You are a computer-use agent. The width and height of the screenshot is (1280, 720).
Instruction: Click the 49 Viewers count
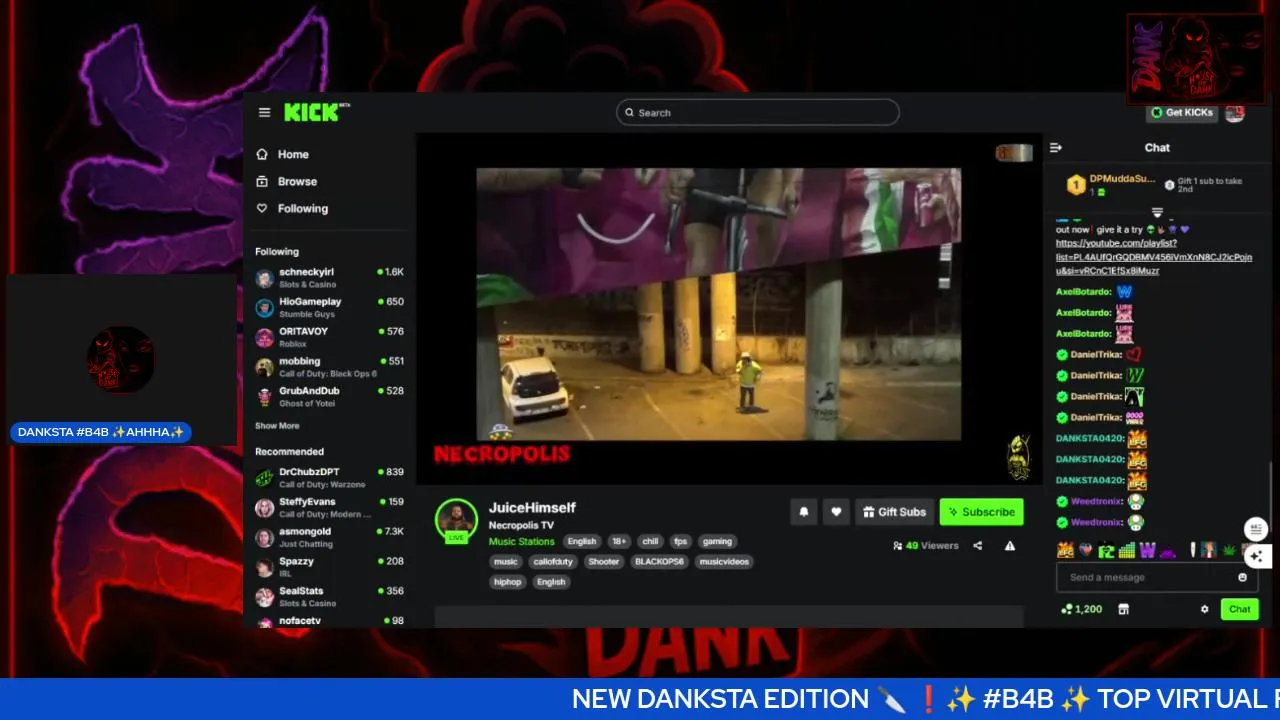(926, 546)
